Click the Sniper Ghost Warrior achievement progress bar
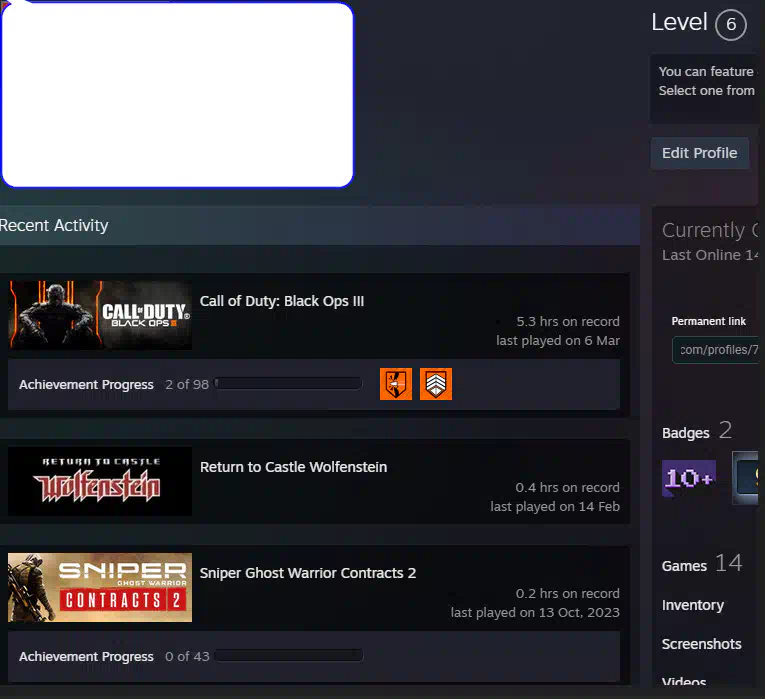Image resolution: width=765 pixels, height=699 pixels. [x=289, y=656]
